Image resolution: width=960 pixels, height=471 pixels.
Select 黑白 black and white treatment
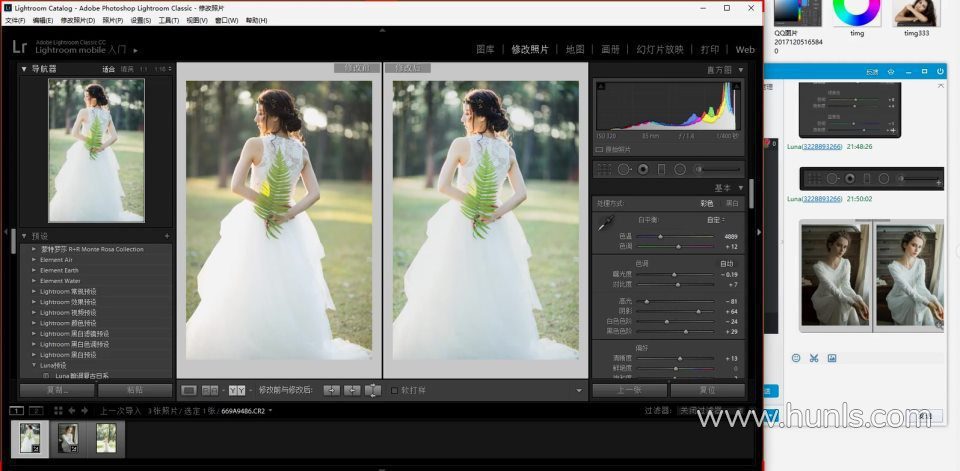[732, 203]
